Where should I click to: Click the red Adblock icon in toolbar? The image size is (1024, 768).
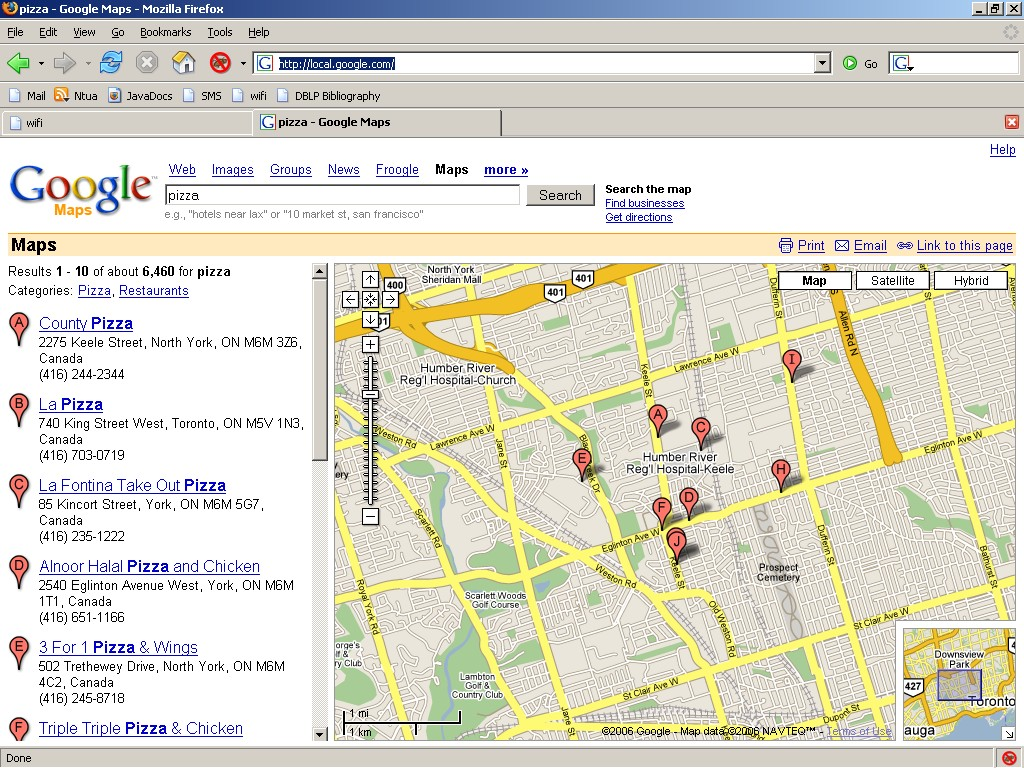point(220,63)
